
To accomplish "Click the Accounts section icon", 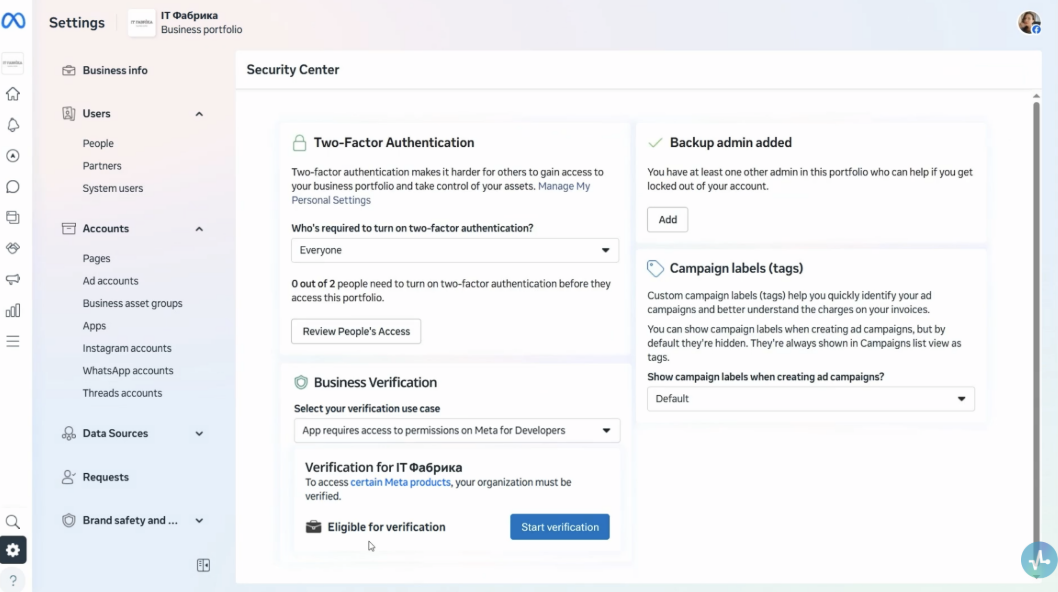I will [x=69, y=229].
